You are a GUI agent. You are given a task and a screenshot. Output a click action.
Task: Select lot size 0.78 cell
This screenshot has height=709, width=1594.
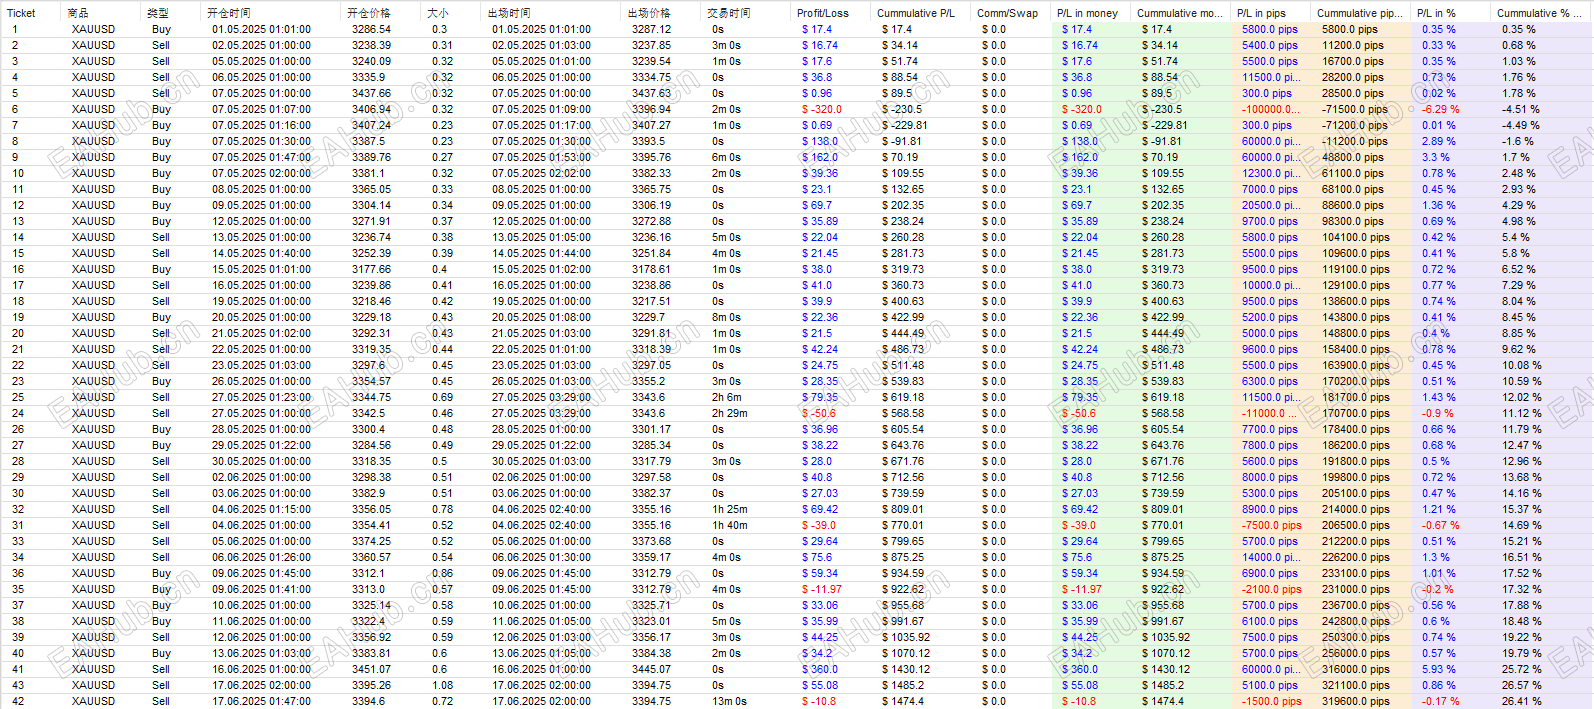[x=443, y=509]
